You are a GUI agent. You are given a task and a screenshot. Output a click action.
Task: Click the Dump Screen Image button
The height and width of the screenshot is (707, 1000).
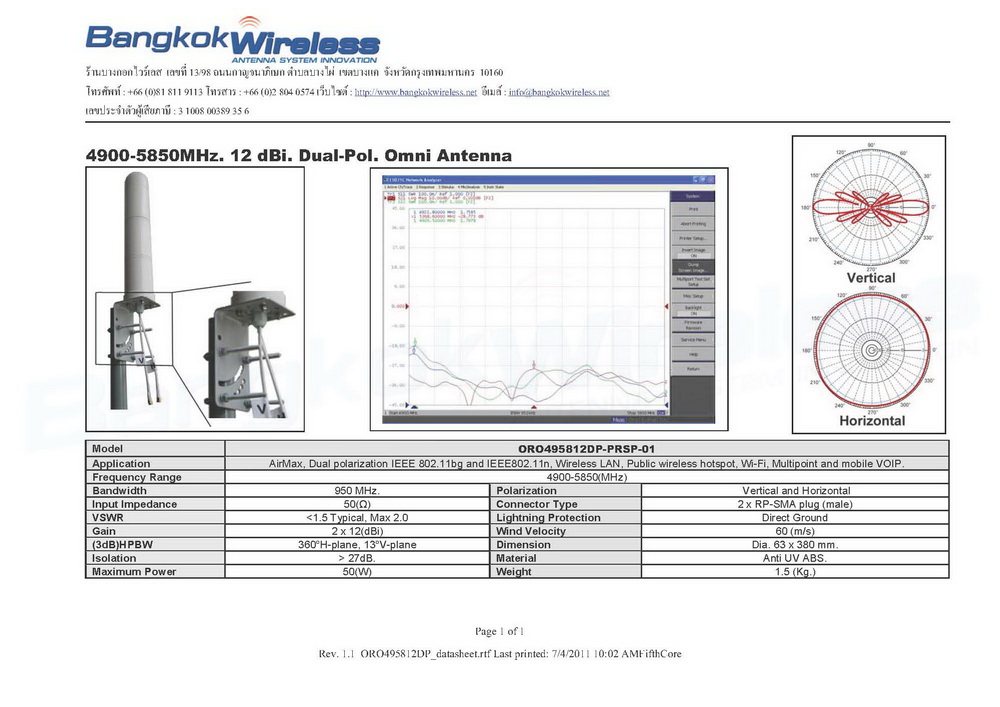[692, 267]
